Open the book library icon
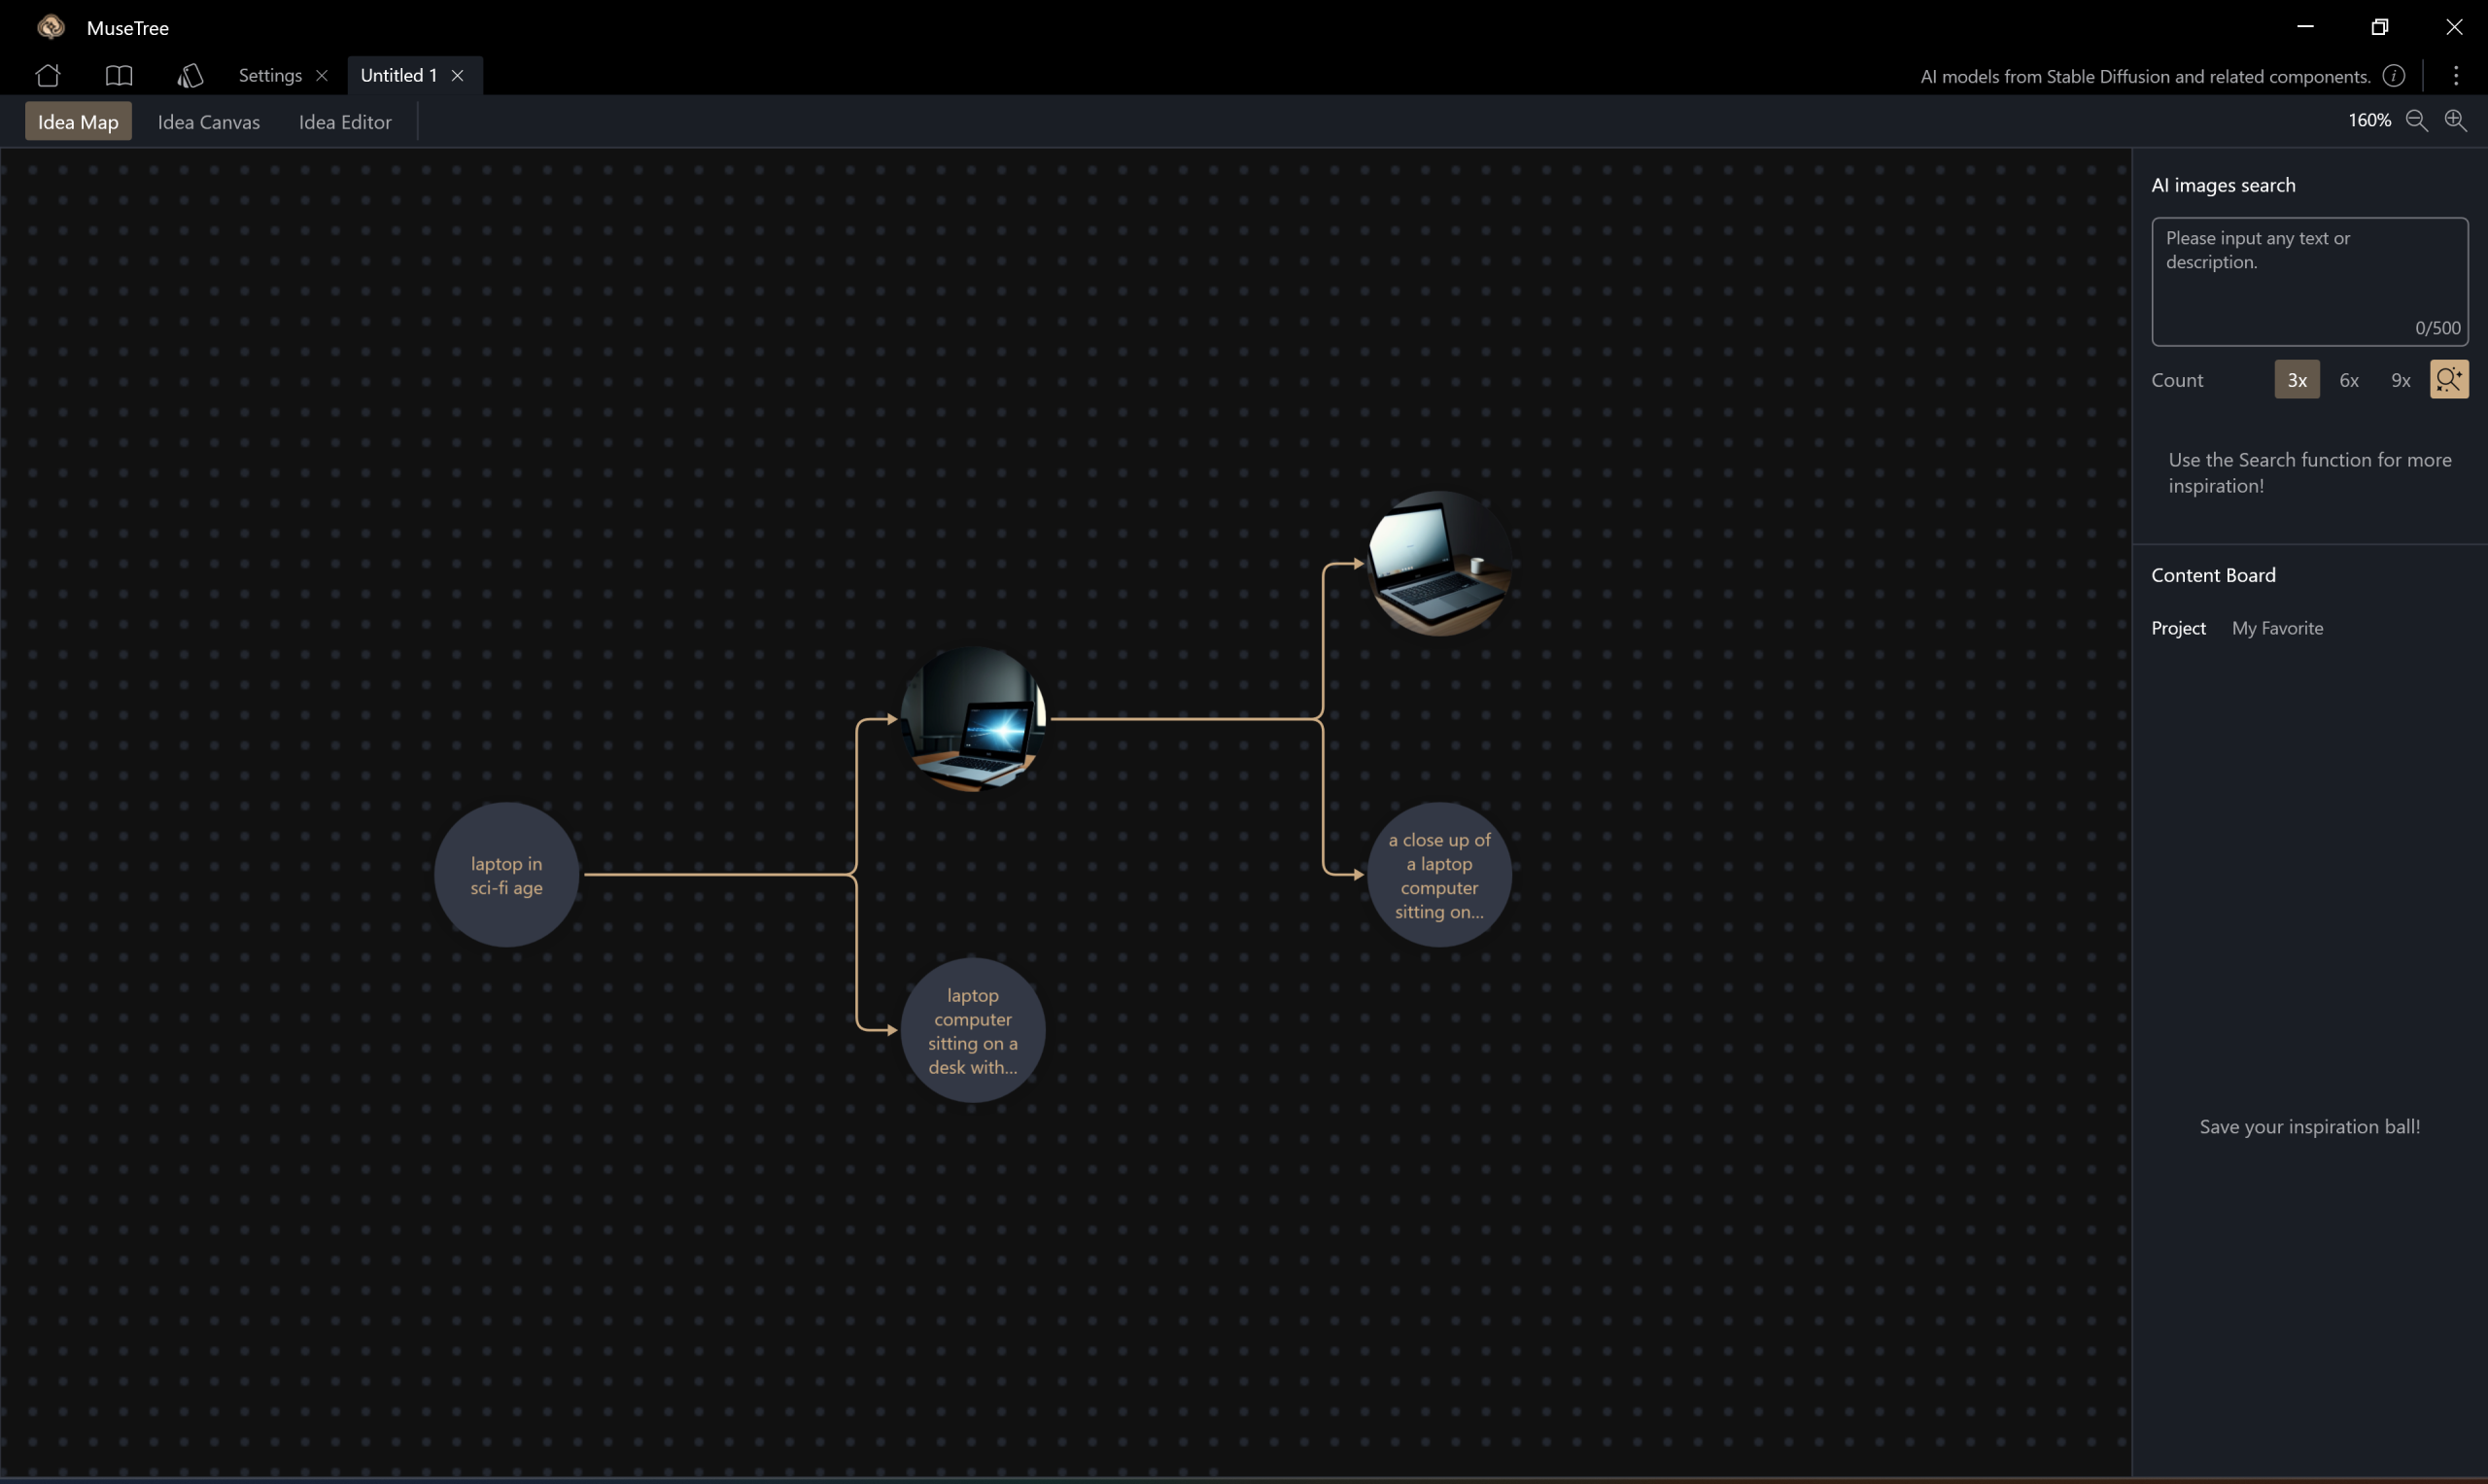The image size is (2488, 1484). pos(119,76)
